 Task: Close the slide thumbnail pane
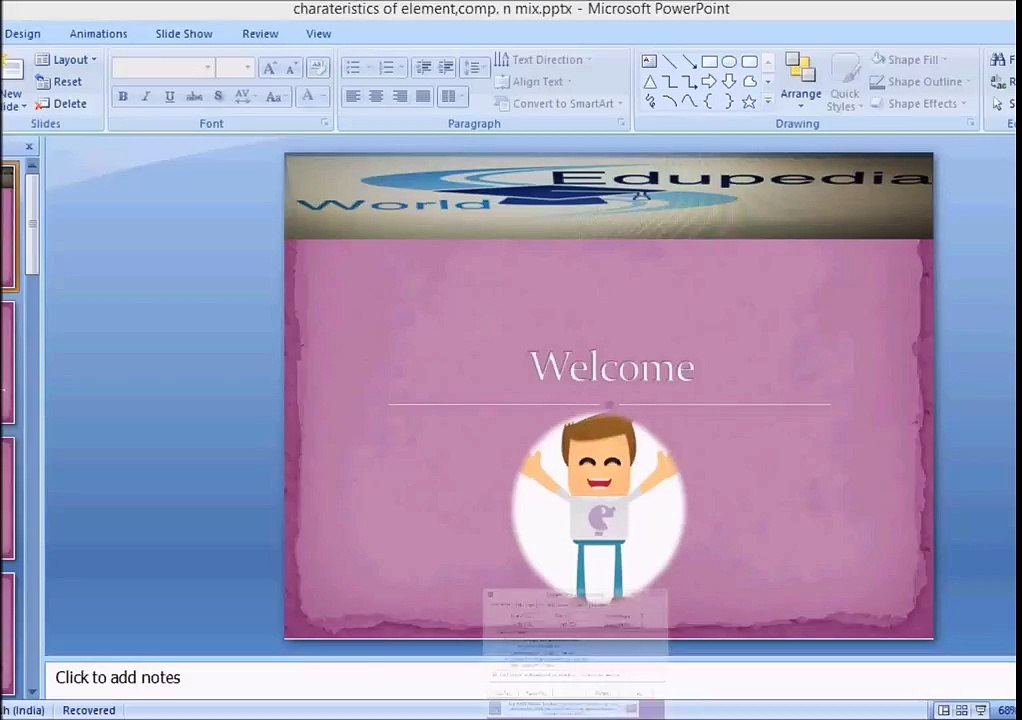[29, 147]
